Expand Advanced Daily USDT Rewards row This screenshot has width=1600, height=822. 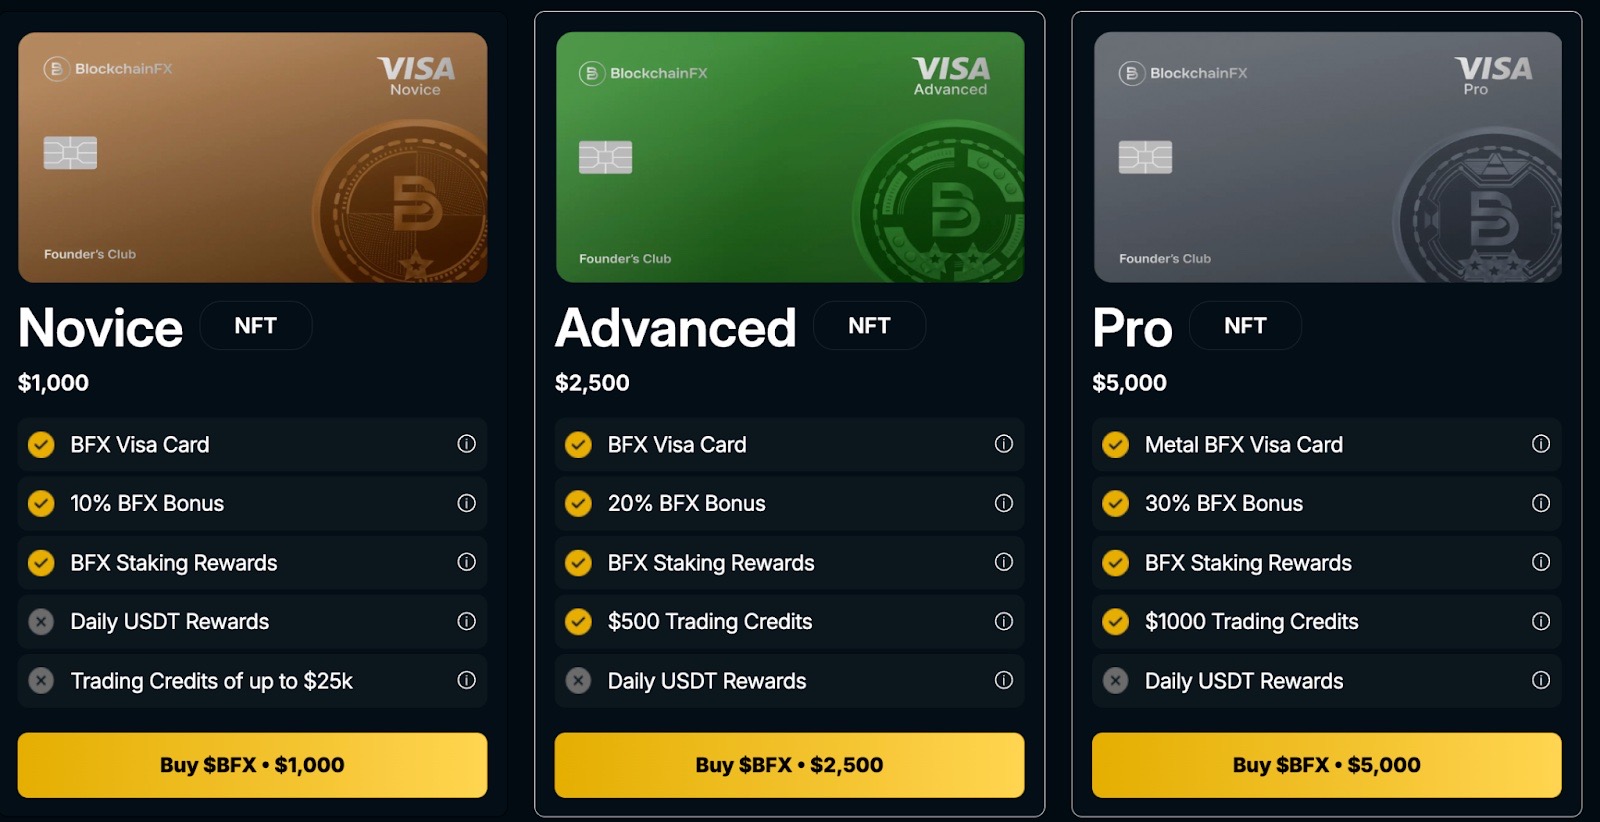pyautogui.click(x=789, y=681)
